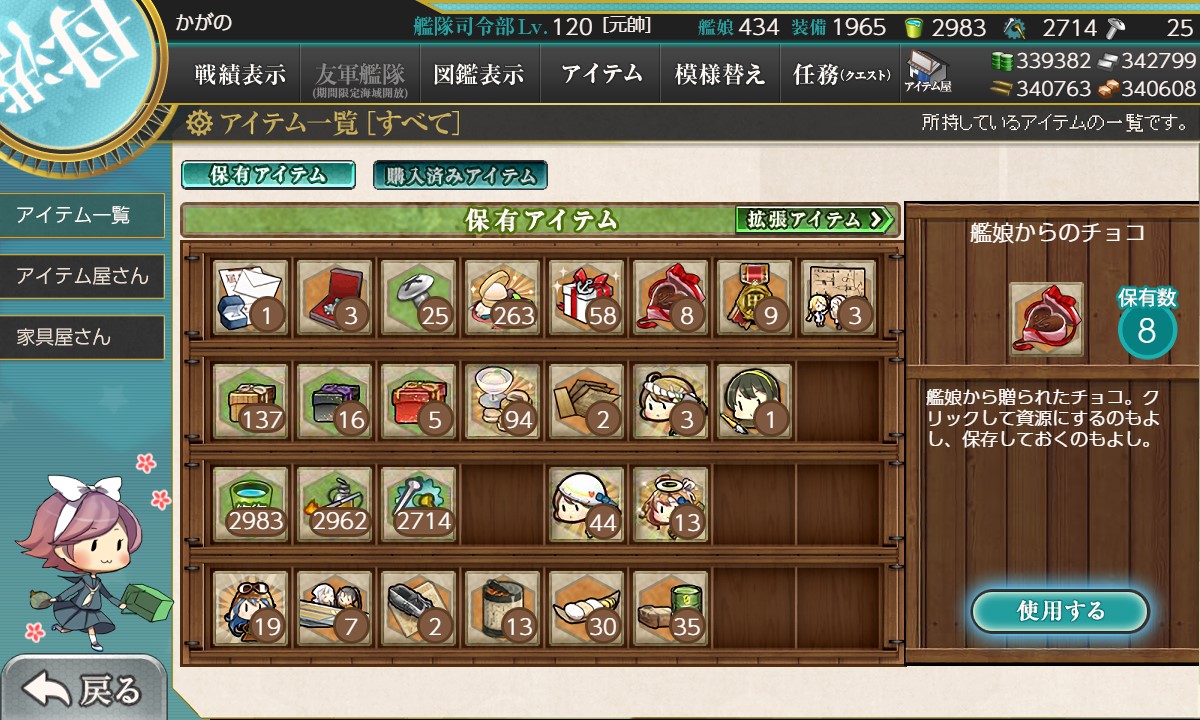Expand the 拡張アイテム section
The width and height of the screenshot is (1200, 720).
[814, 219]
